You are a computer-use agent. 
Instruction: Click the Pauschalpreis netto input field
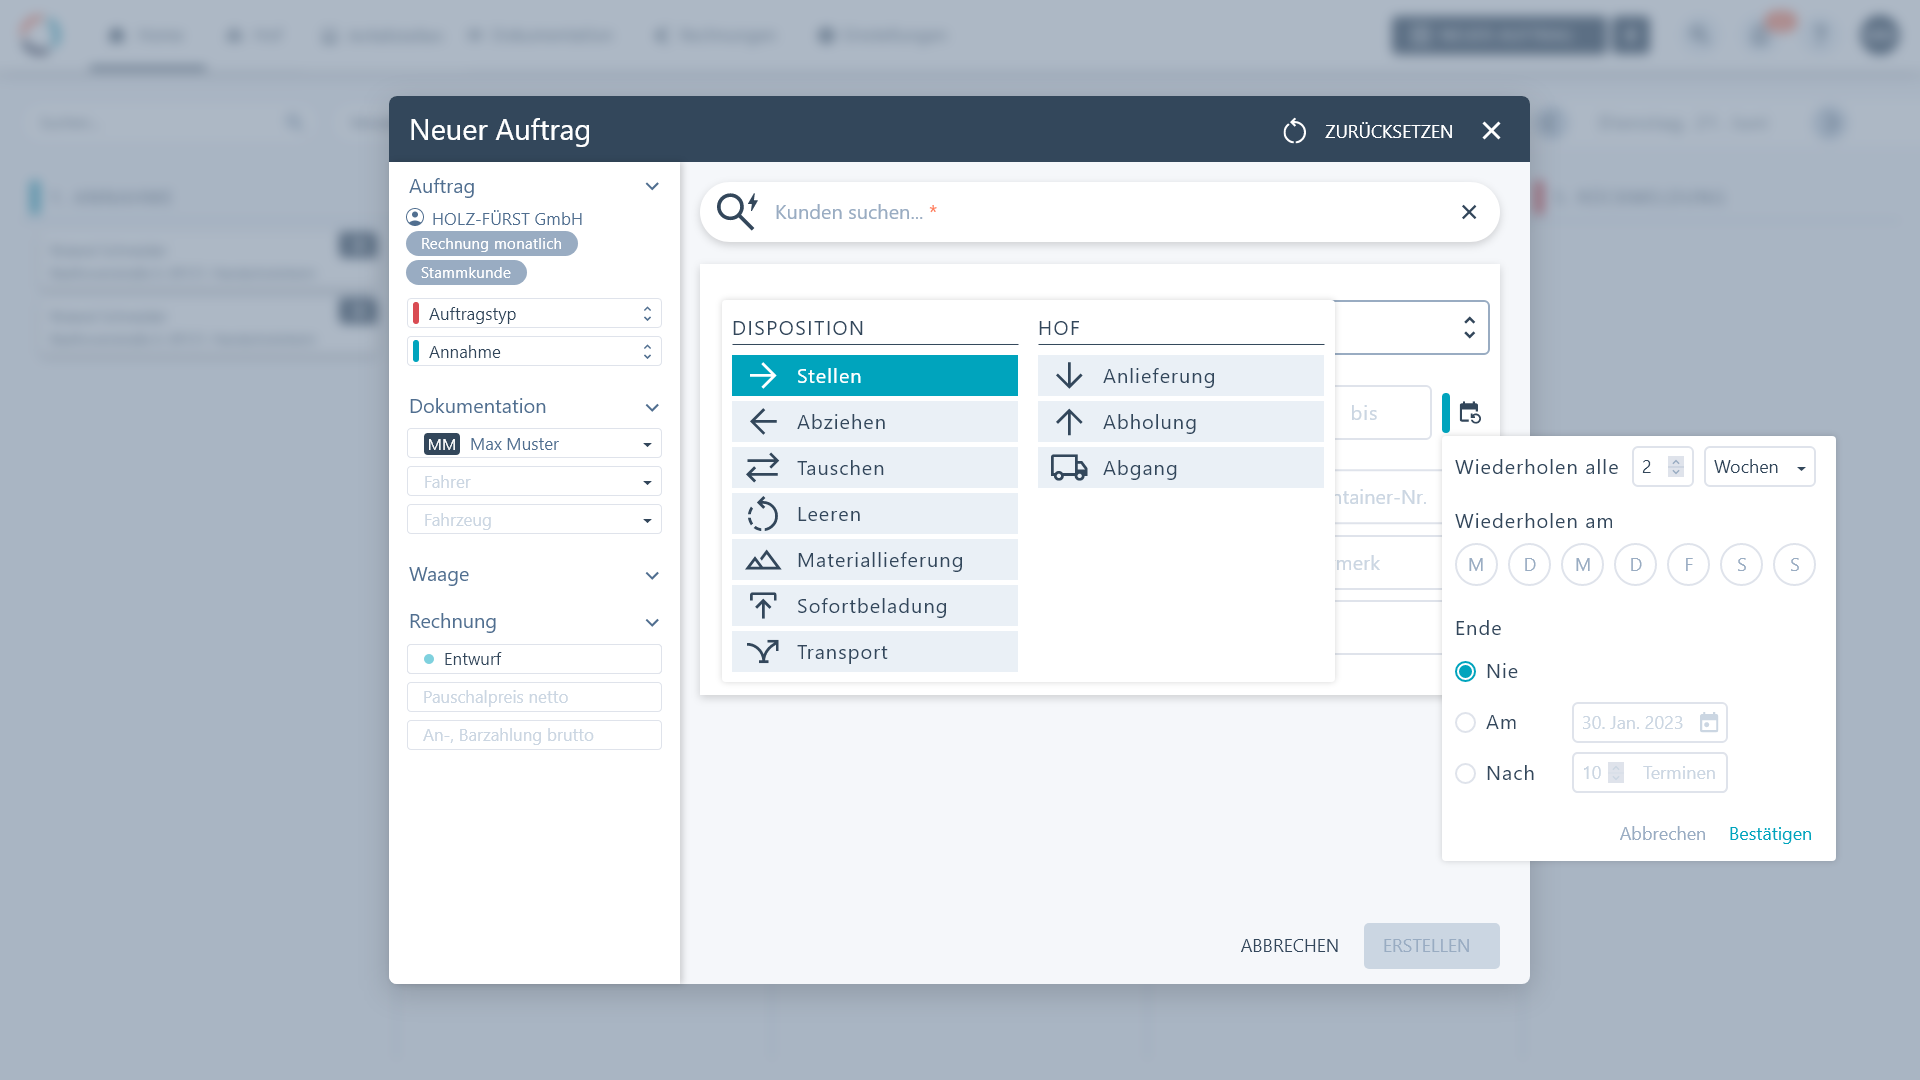click(534, 697)
